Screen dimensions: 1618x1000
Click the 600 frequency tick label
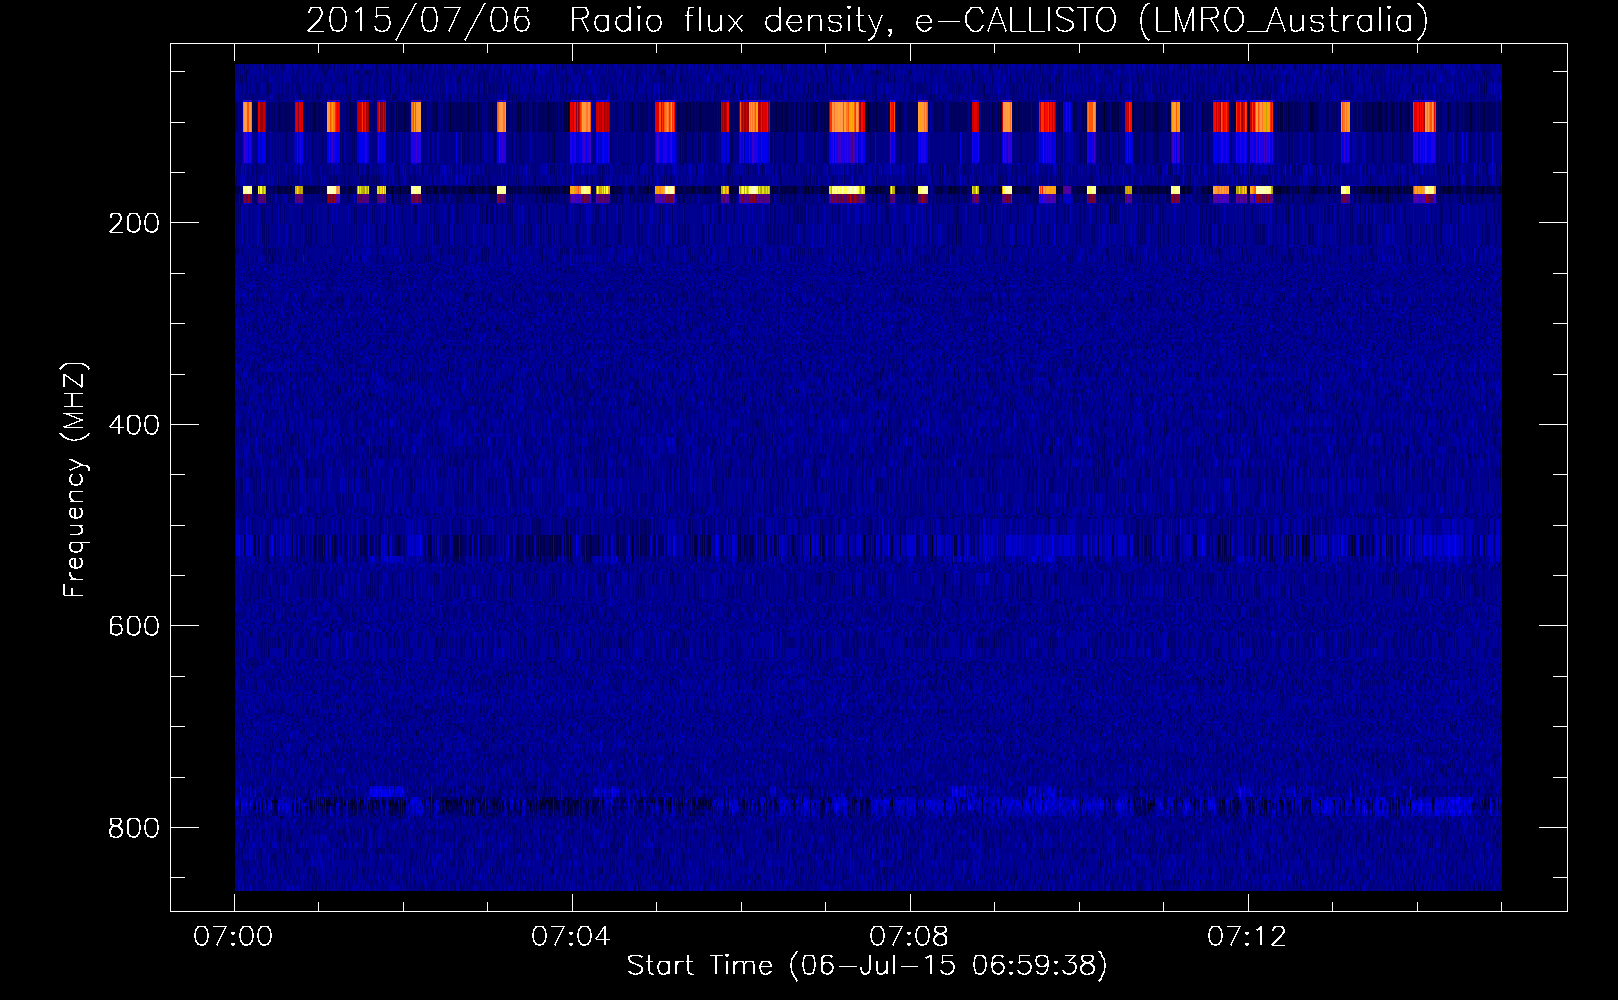(133, 626)
